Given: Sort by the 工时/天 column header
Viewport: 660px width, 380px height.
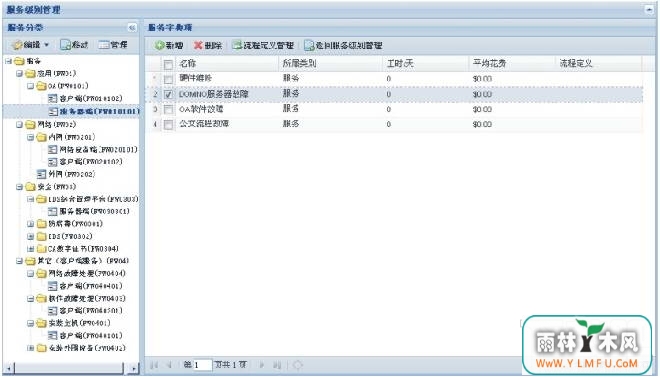Looking at the screenshot, I should coord(426,64).
